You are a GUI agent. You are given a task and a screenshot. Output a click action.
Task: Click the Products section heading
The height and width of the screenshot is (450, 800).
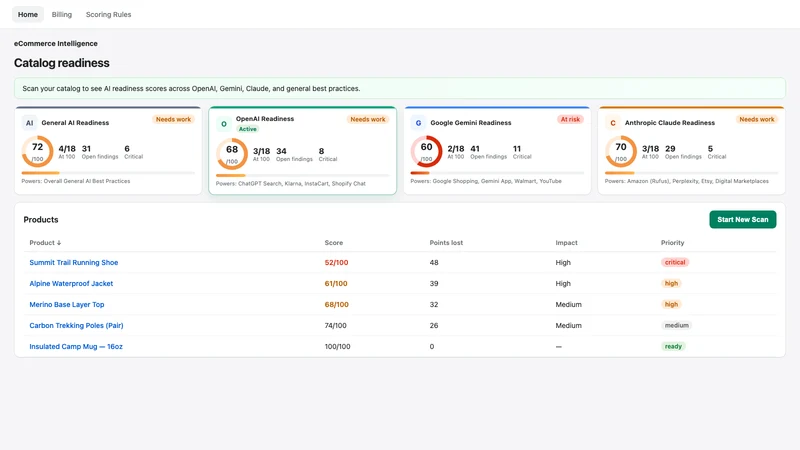pos(41,219)
